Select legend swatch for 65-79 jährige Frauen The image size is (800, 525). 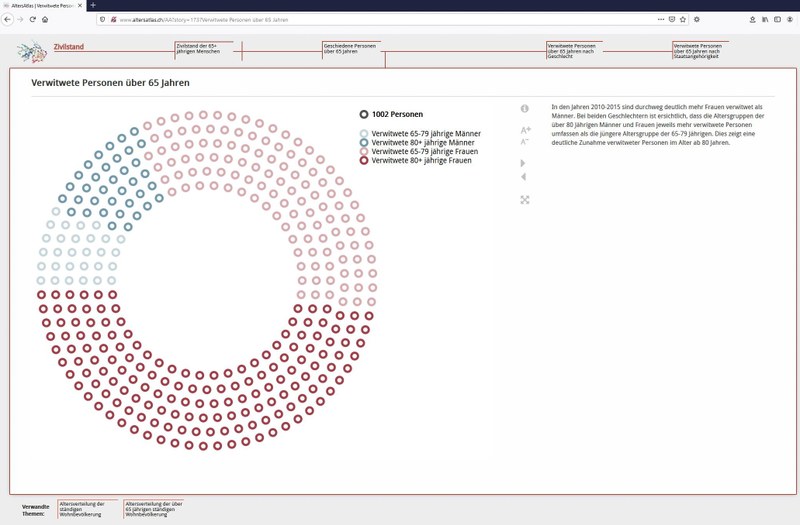pyautogui.click(x=364, y=151)
